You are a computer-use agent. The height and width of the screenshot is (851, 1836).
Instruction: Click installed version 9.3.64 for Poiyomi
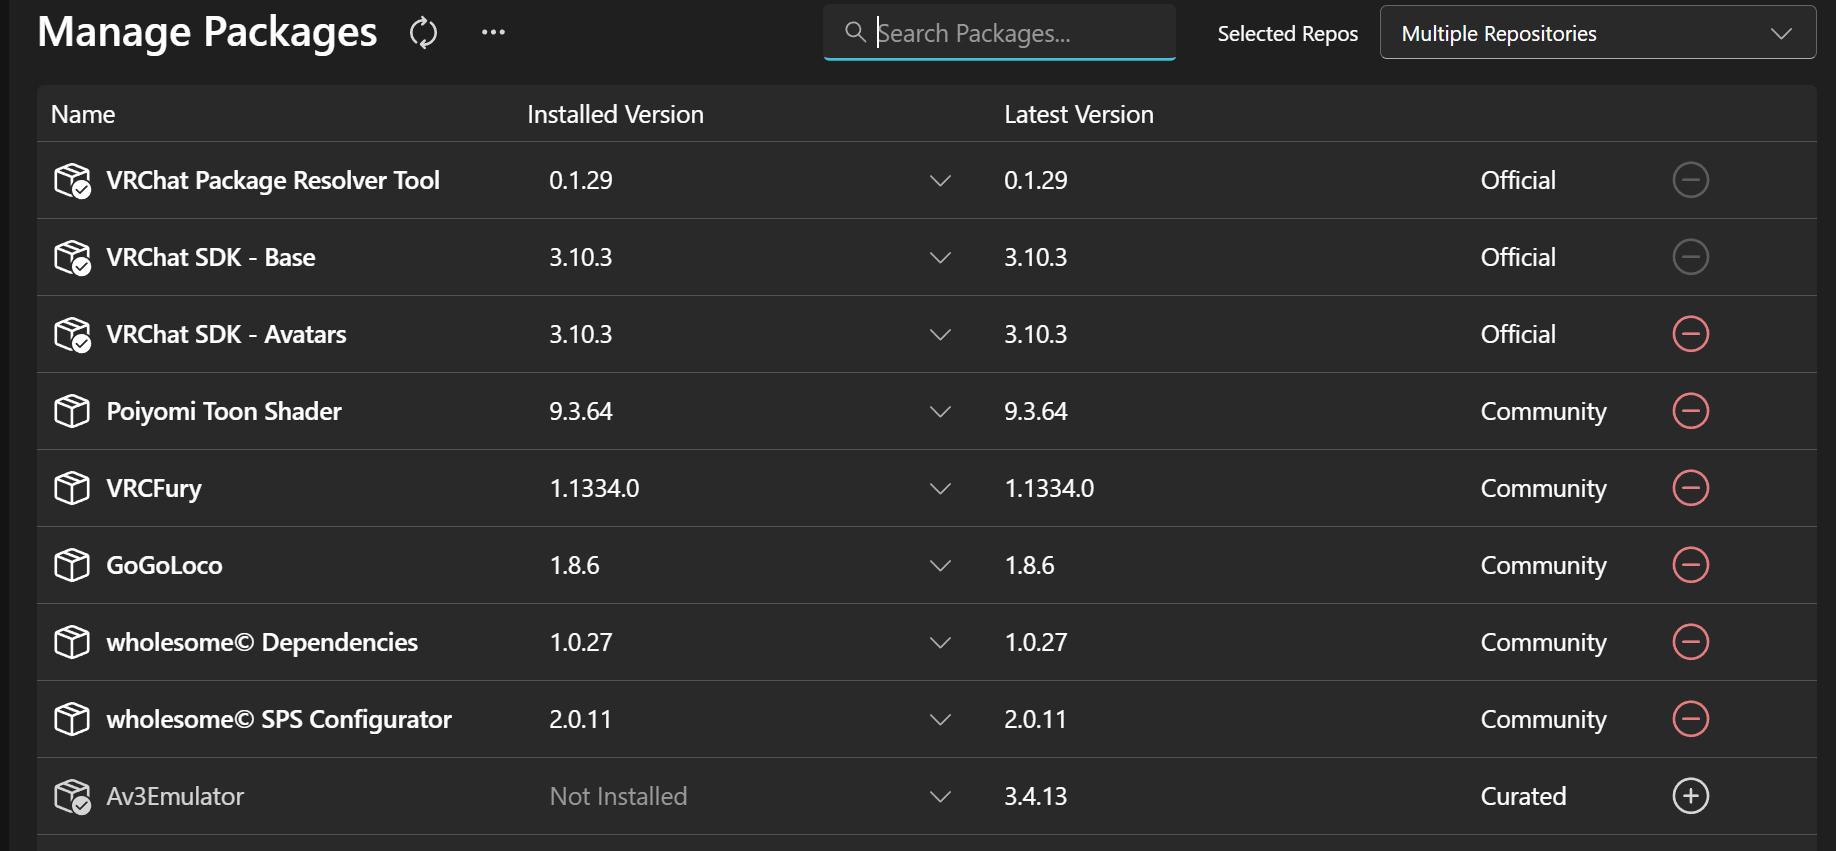[x=580, y=411]
